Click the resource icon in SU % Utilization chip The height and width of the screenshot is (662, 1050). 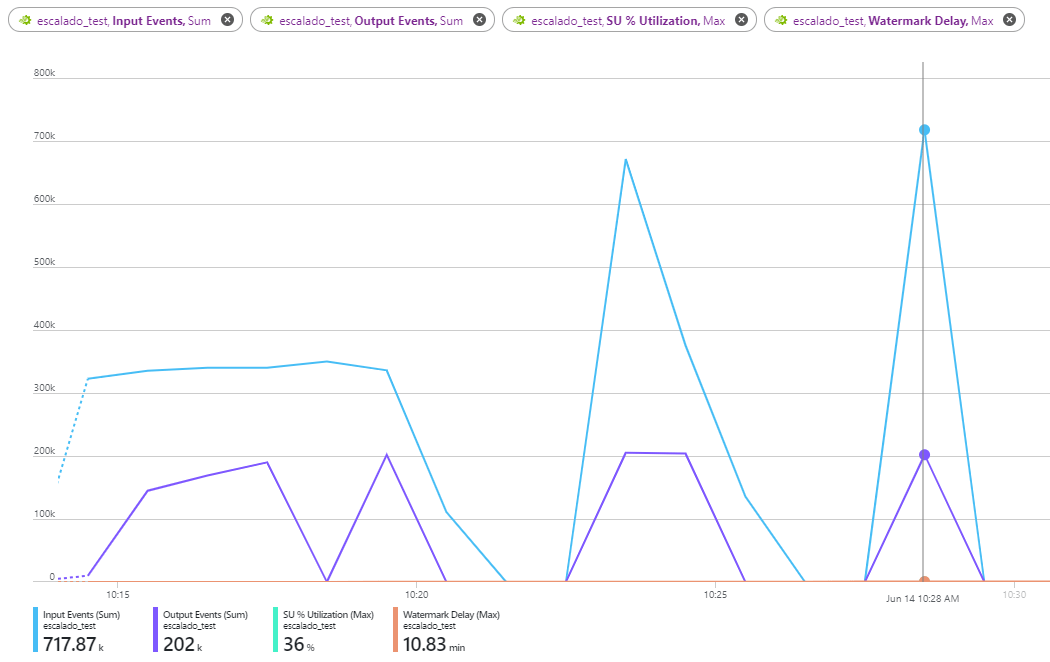[x=519, y=19]
